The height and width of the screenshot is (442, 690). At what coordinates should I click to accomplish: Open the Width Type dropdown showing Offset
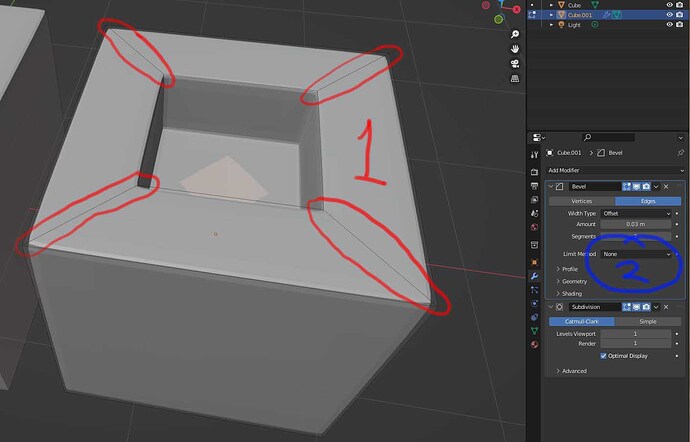[636, 214]
